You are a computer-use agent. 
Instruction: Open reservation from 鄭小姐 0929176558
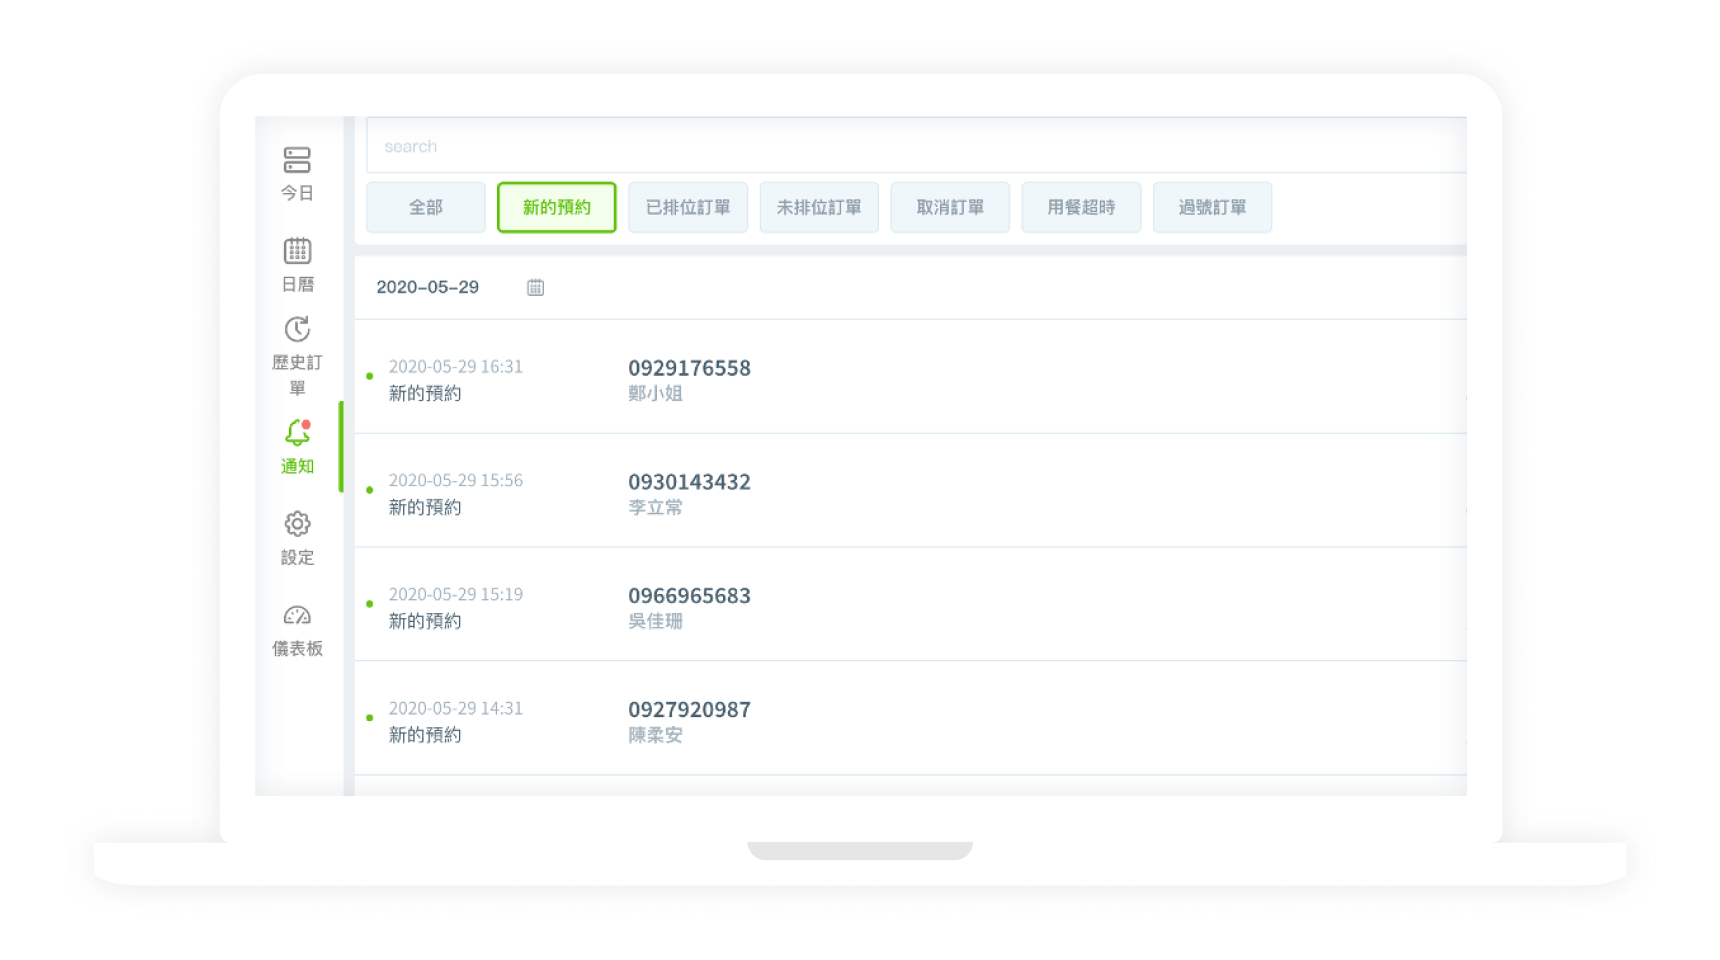coord(689,378)
